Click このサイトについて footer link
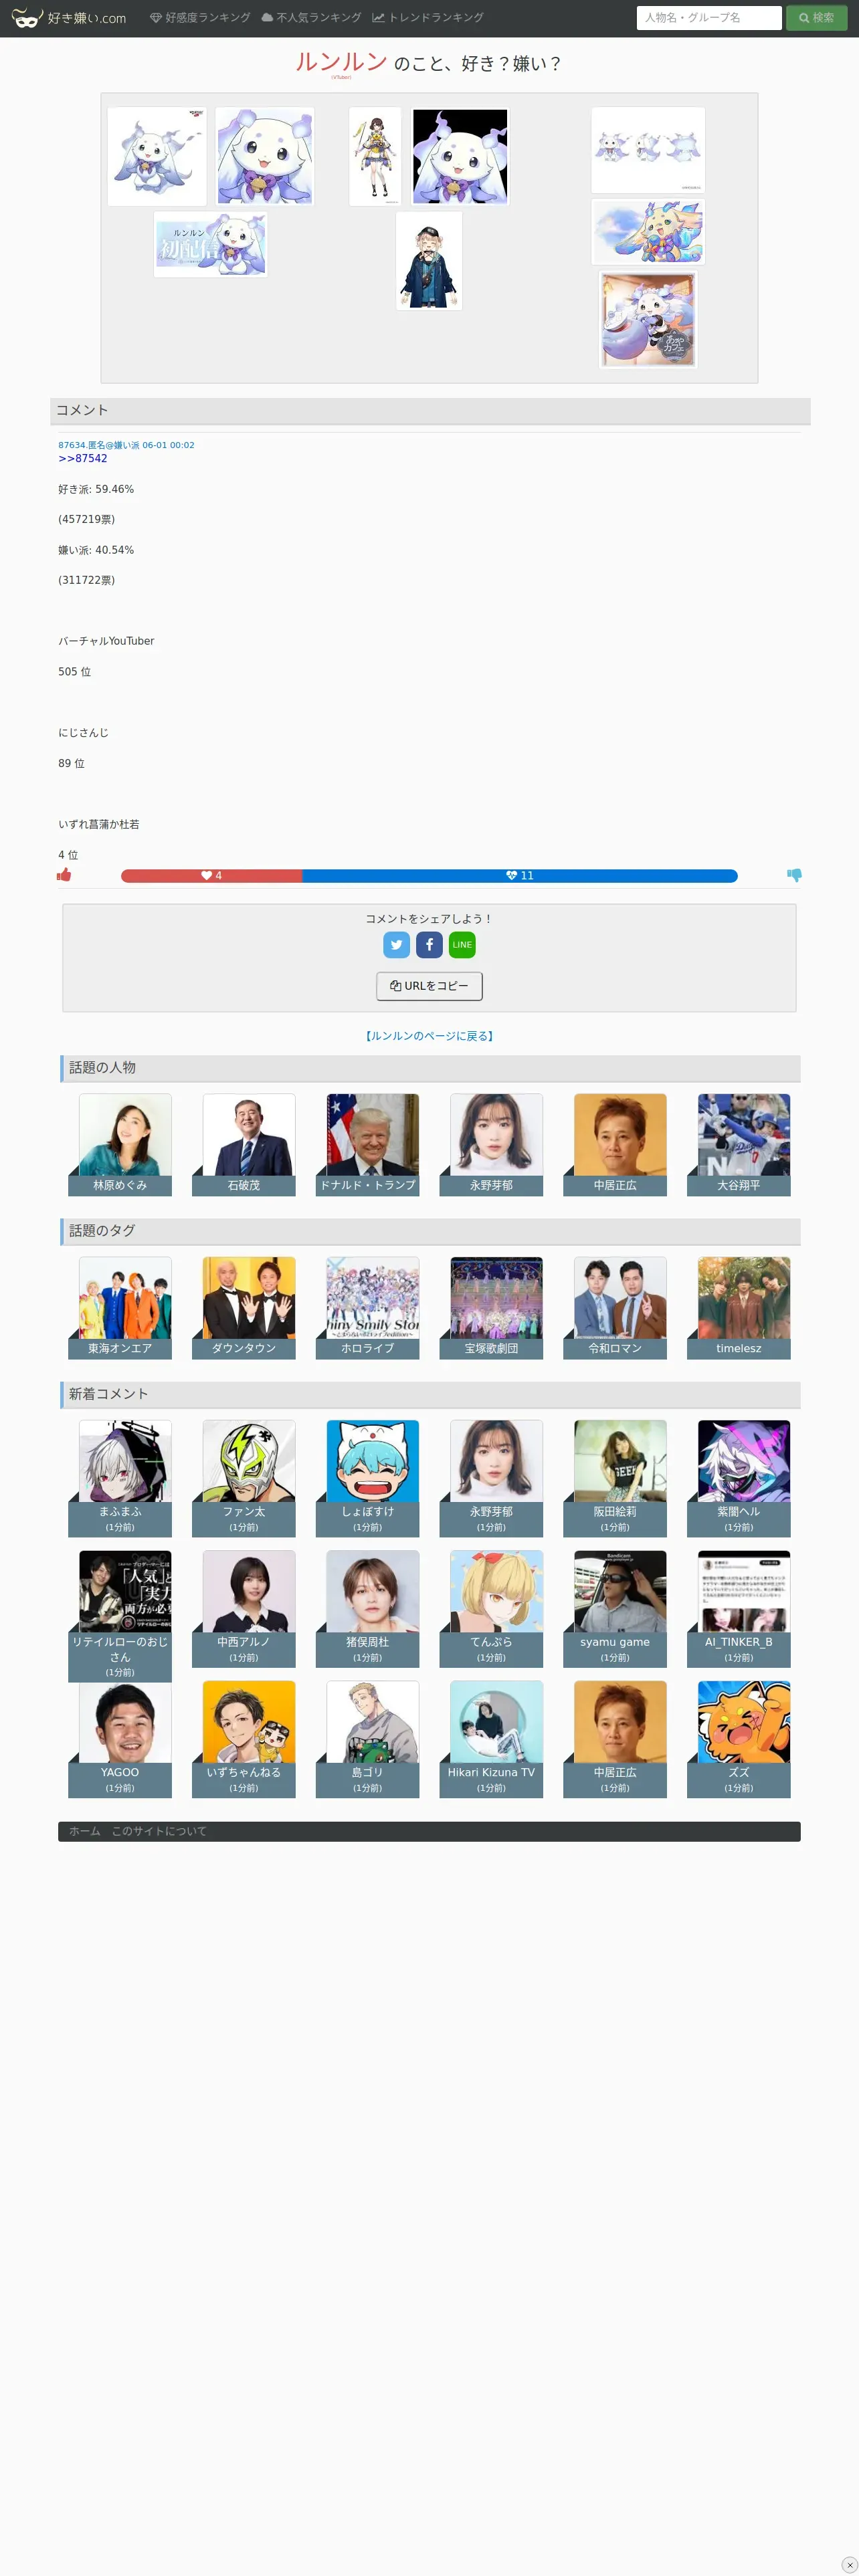The width and height of the screenshot is (859, 2576). pos(159,1831)
